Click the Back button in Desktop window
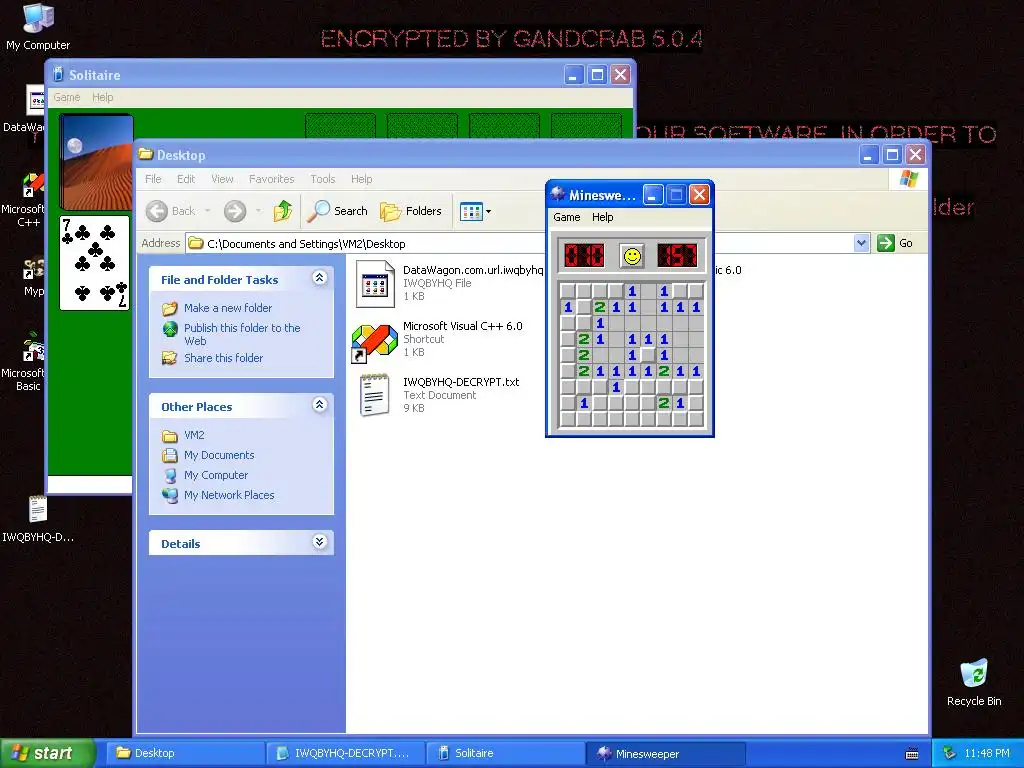Viewport: 1024px width, 768px height. point(170,211)
